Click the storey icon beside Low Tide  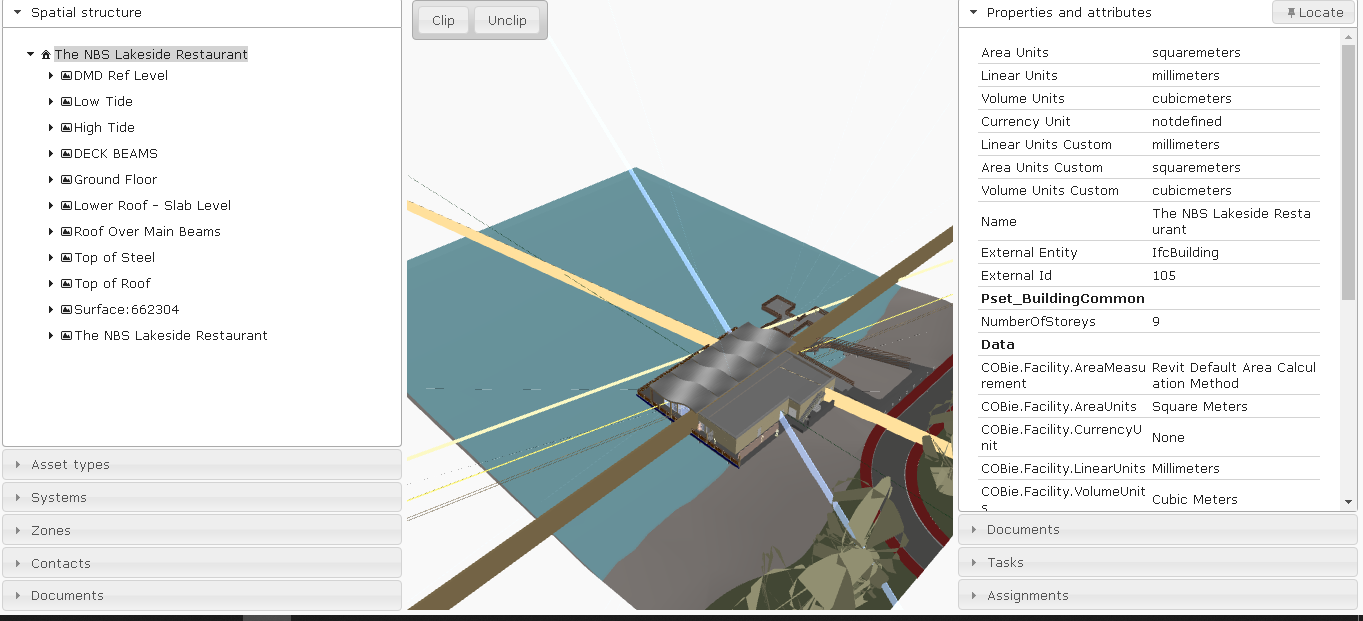click(65, 101)
